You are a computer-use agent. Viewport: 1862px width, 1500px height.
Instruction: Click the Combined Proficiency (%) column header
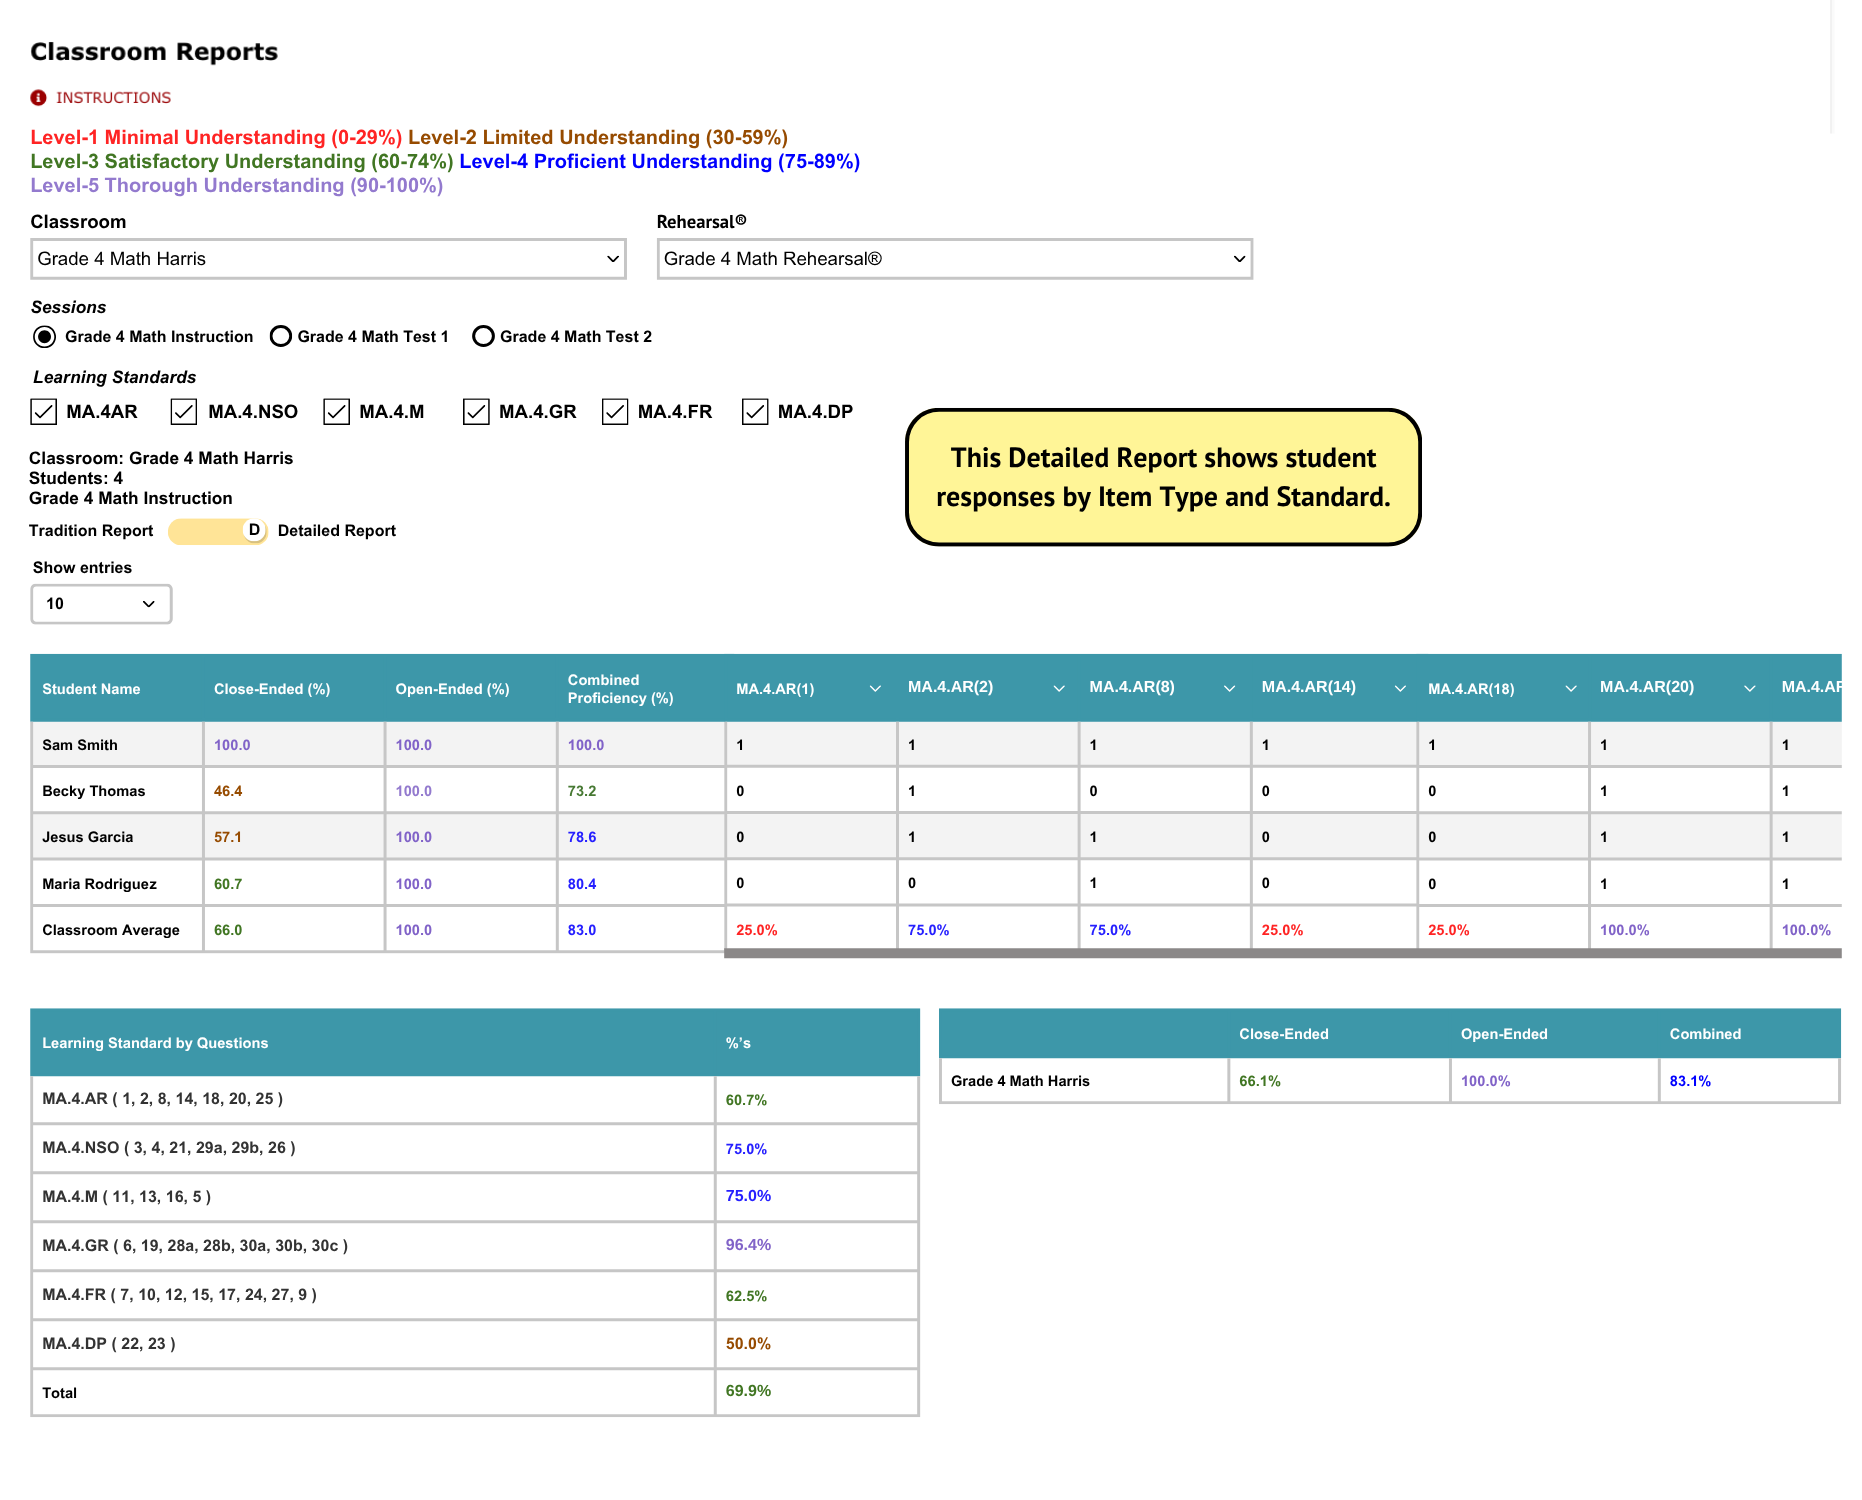(620, 688)
